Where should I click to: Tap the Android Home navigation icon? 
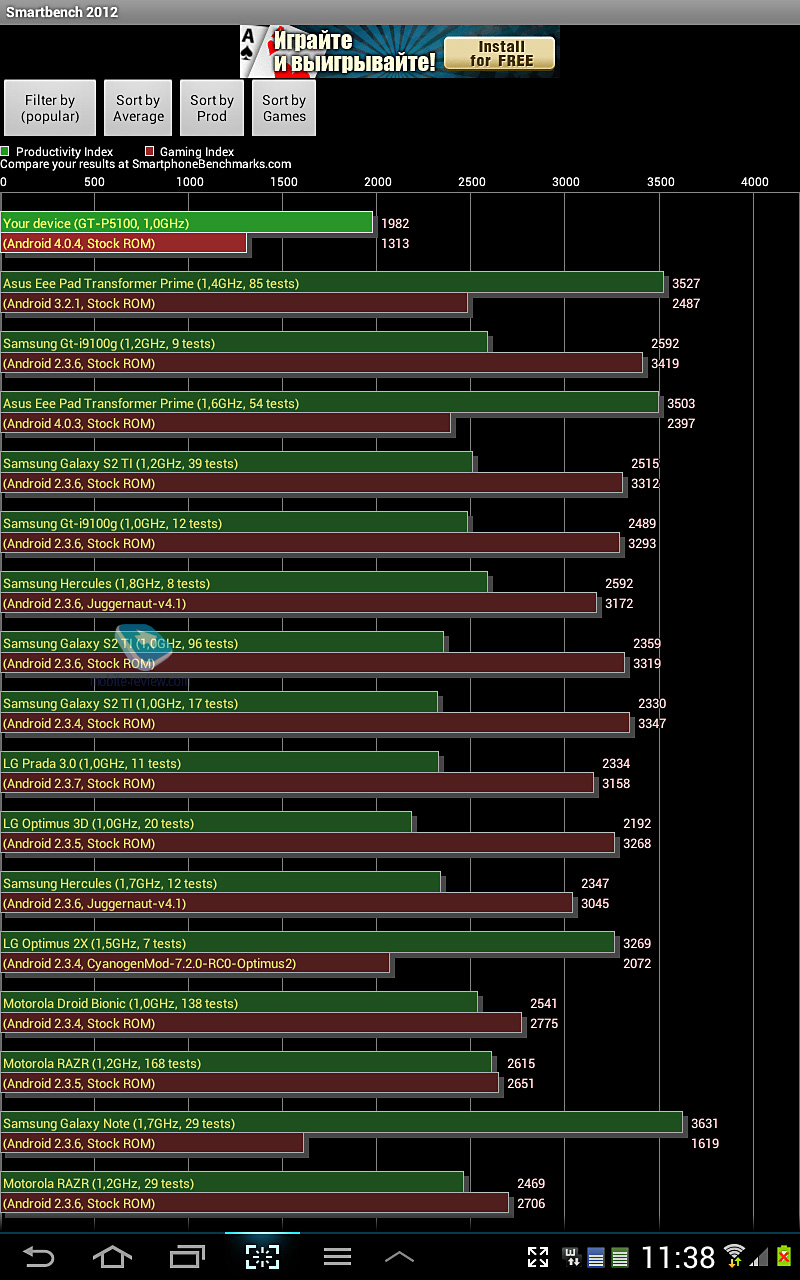click(112, 1256)
